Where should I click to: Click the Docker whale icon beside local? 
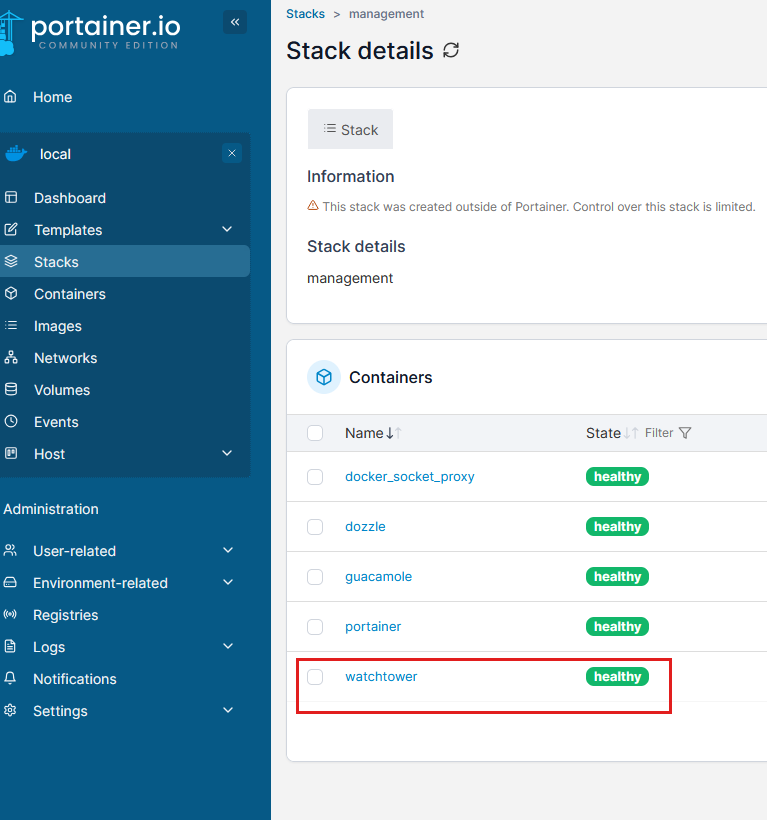coord(16,154)
